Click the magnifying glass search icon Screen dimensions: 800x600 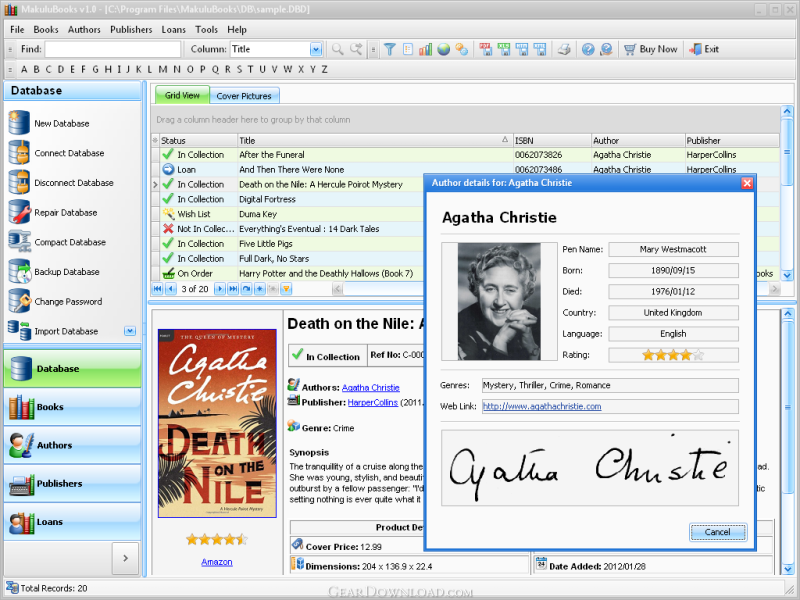click(x=337, y=49)
